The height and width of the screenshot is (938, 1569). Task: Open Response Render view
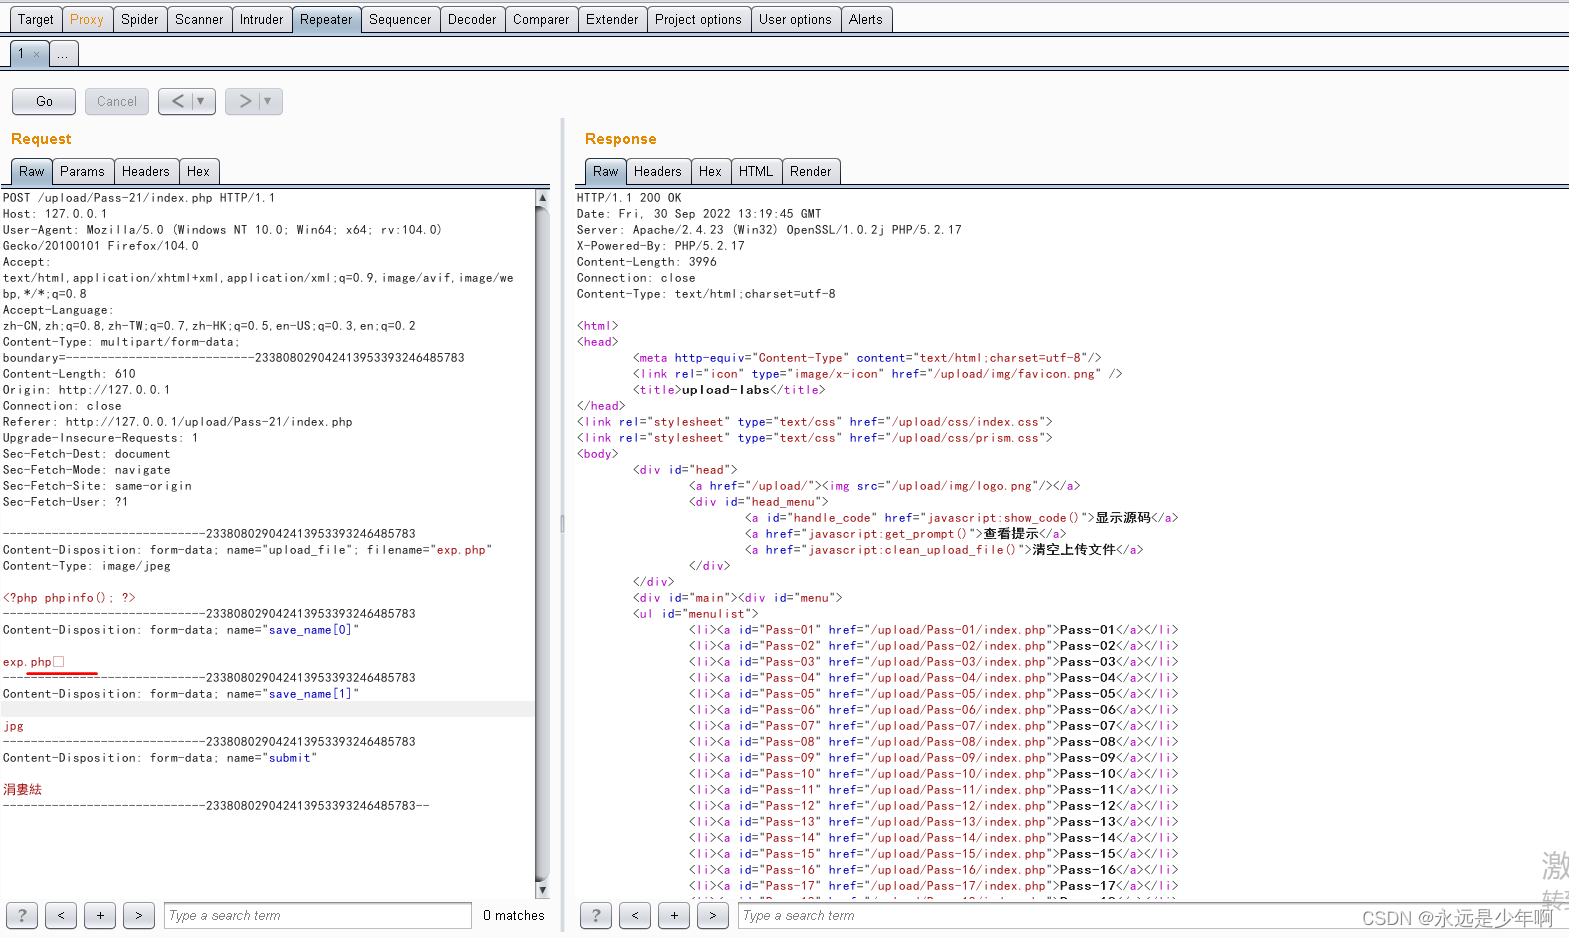[x=811, y=171]
